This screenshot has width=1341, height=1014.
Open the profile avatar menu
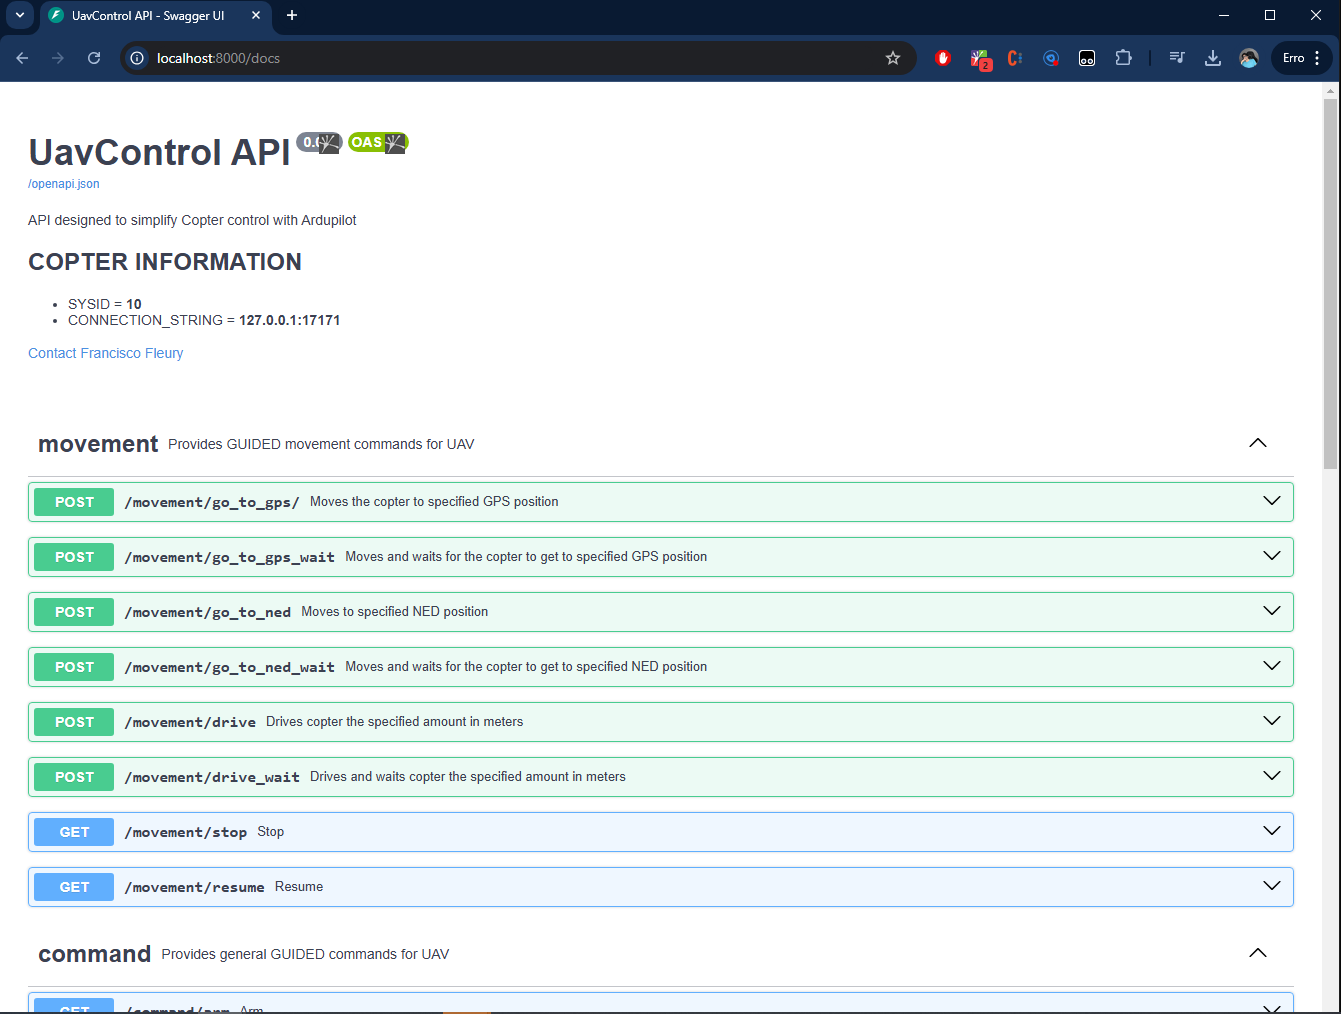[x=1249, y=58]
